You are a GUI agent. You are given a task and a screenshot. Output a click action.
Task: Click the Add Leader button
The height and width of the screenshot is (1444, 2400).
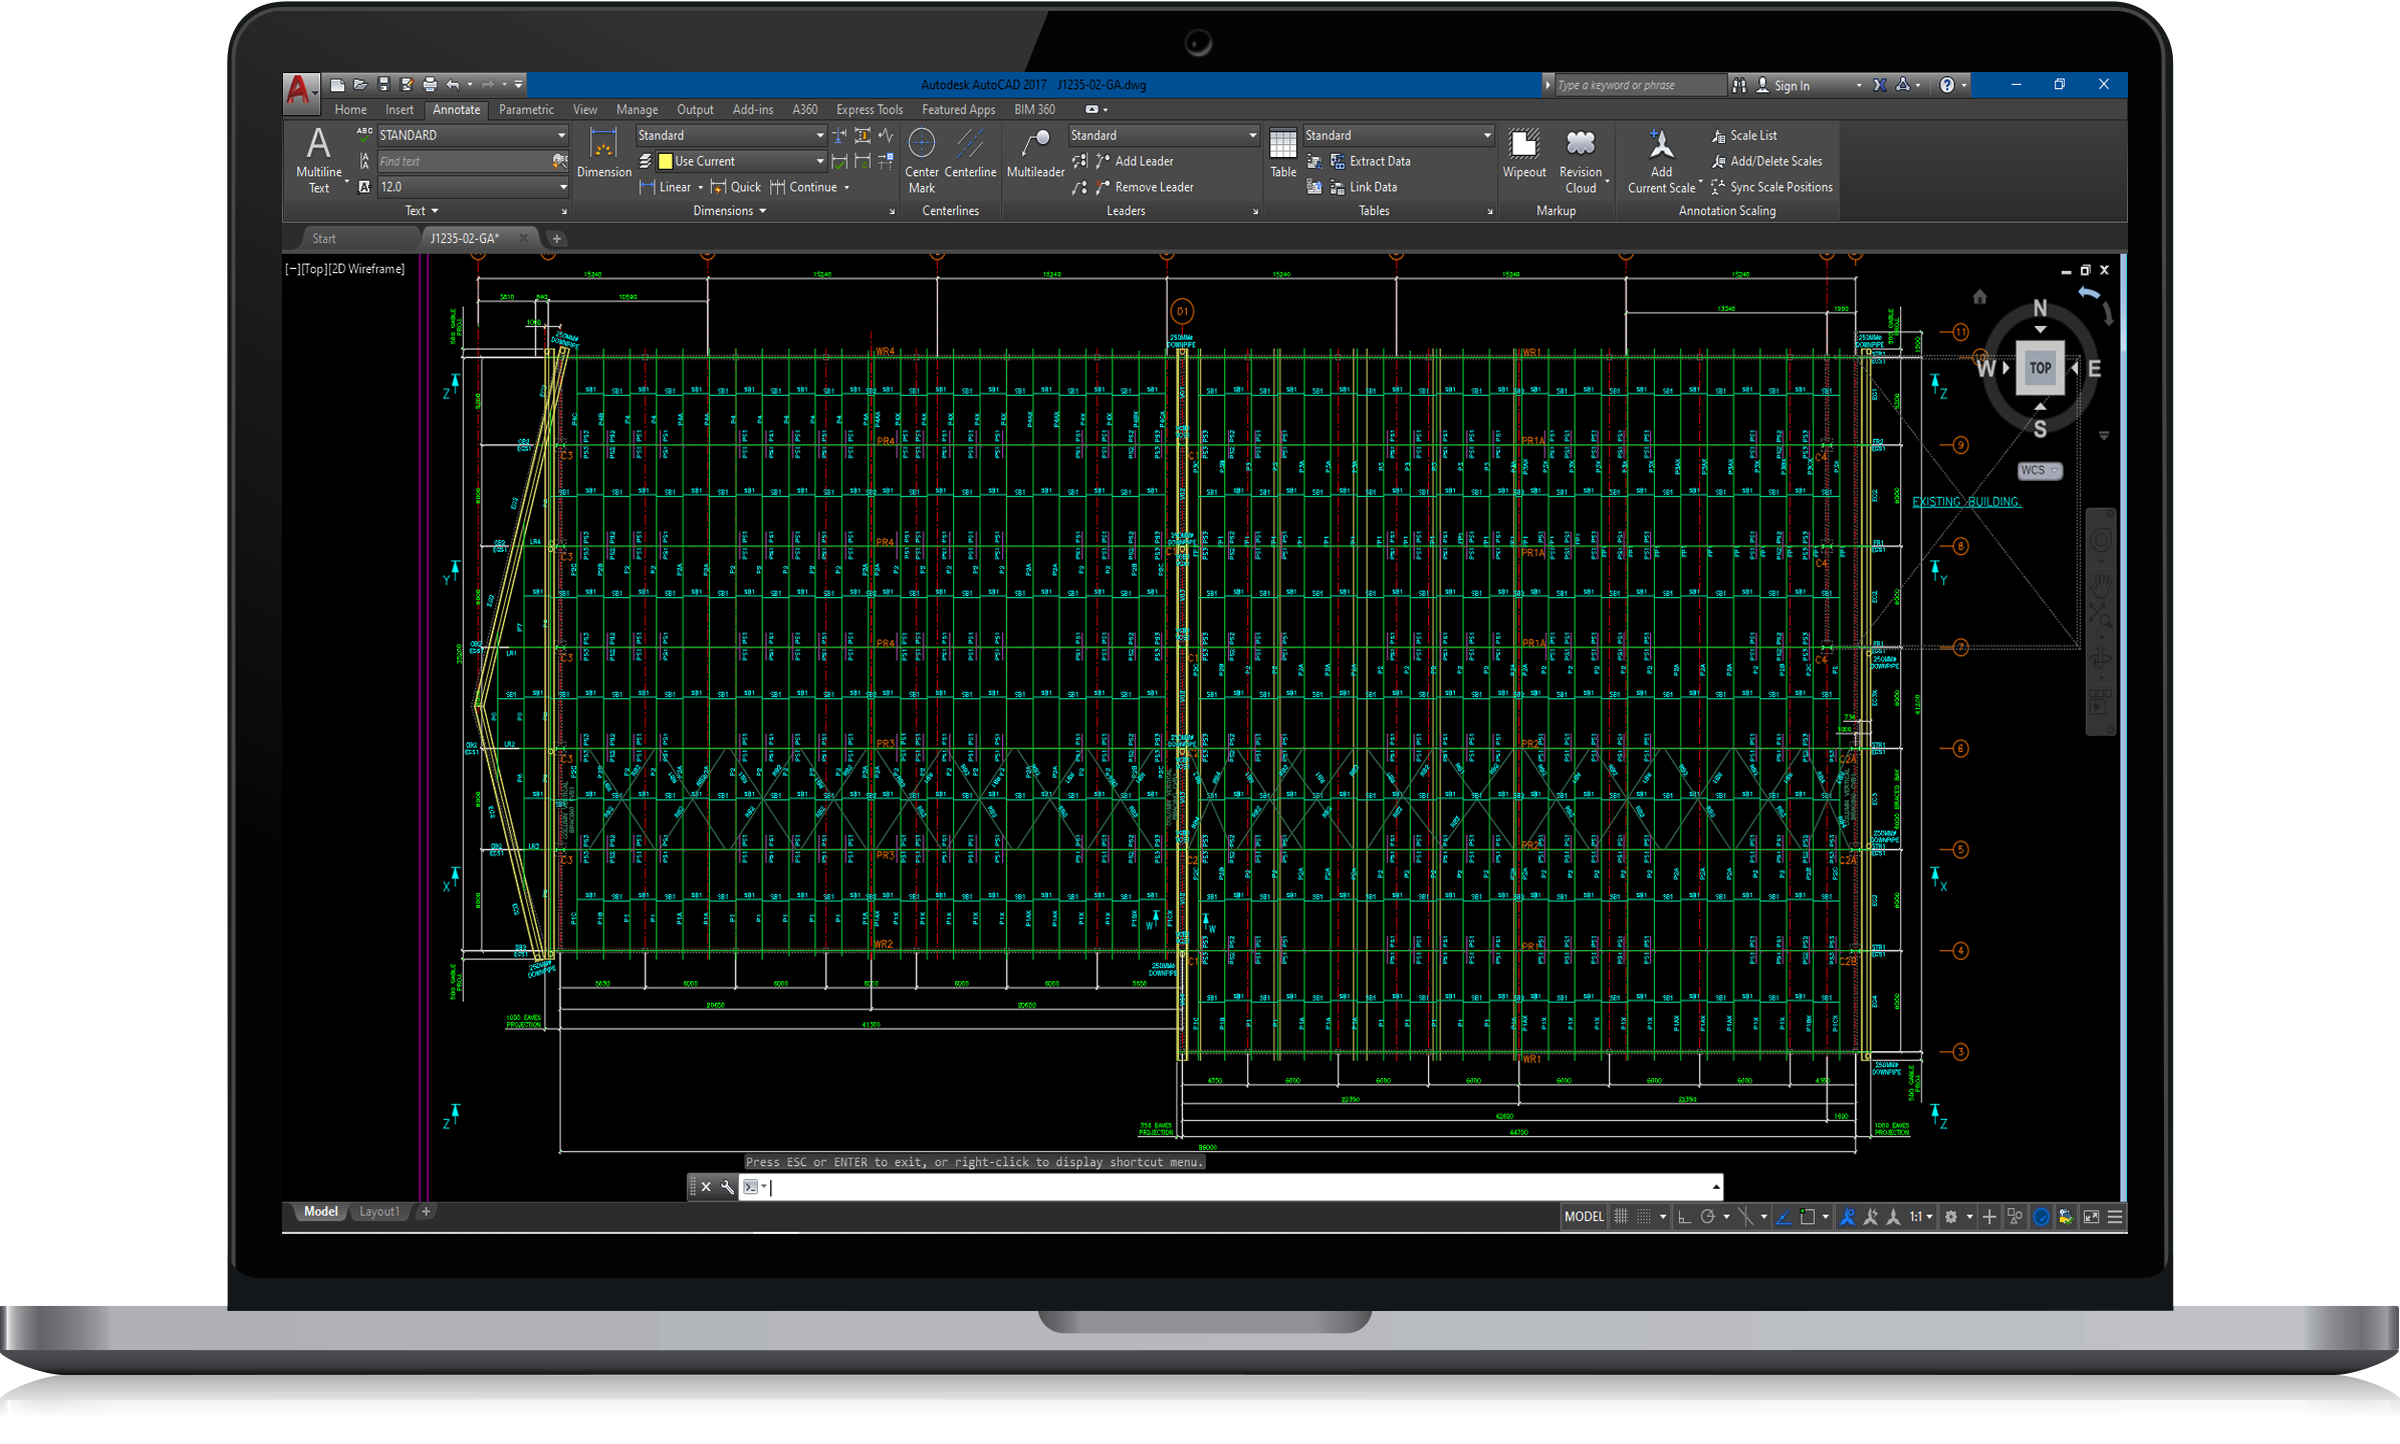click(1135, 161)
